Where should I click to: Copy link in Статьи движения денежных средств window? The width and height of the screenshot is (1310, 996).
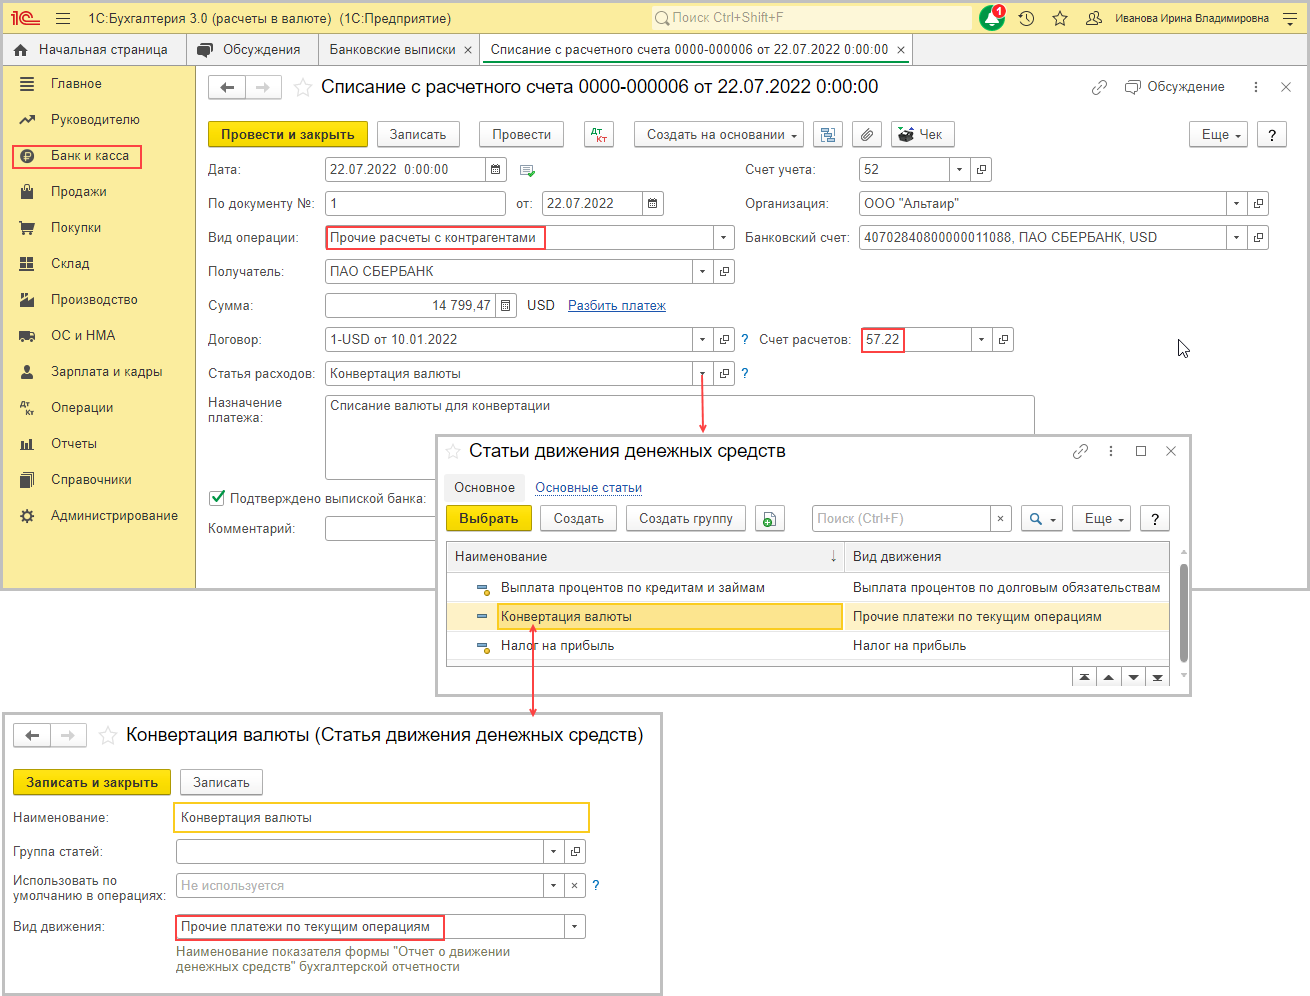point(1080,452)
